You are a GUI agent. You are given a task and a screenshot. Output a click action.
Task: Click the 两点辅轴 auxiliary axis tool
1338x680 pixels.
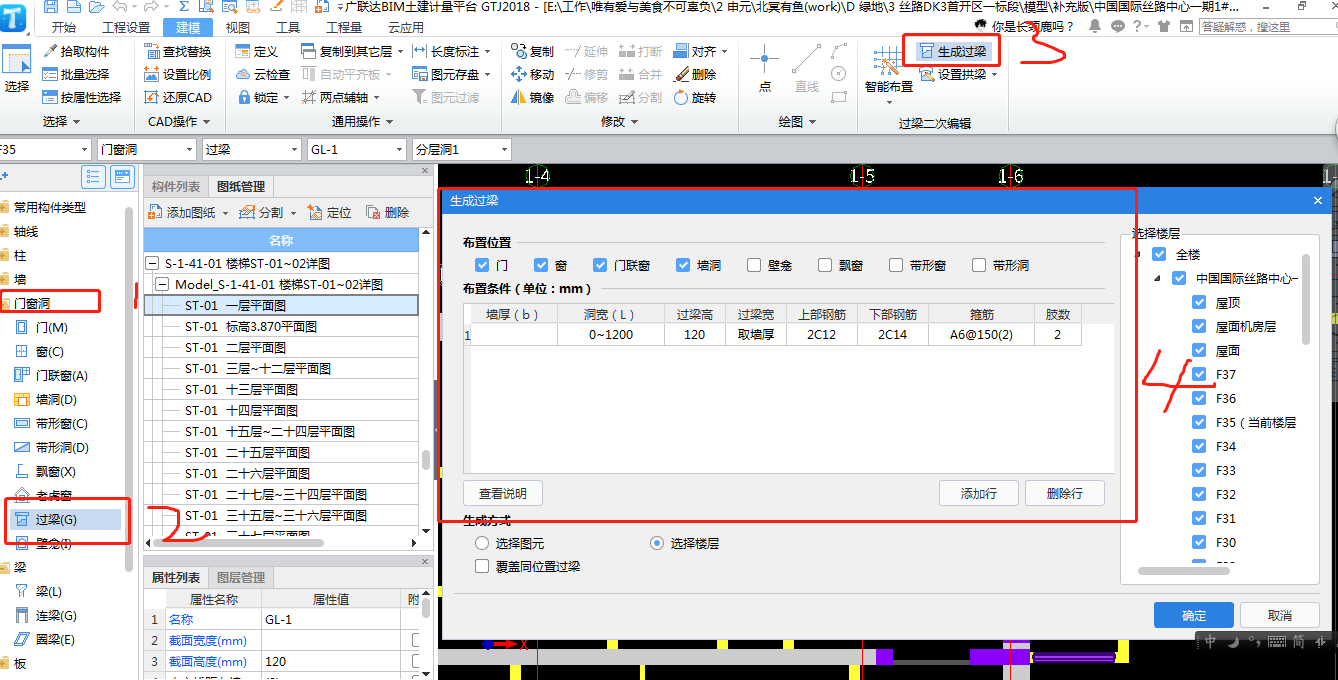[334, 97]
